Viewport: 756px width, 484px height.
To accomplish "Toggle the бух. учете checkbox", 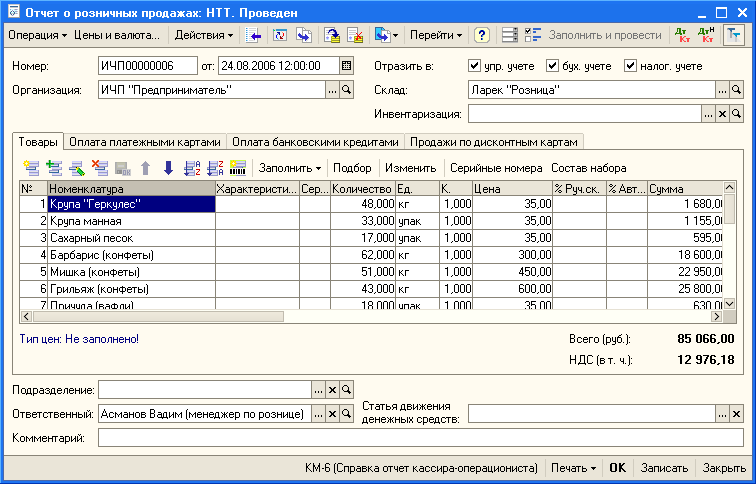I will click(553, 66).
